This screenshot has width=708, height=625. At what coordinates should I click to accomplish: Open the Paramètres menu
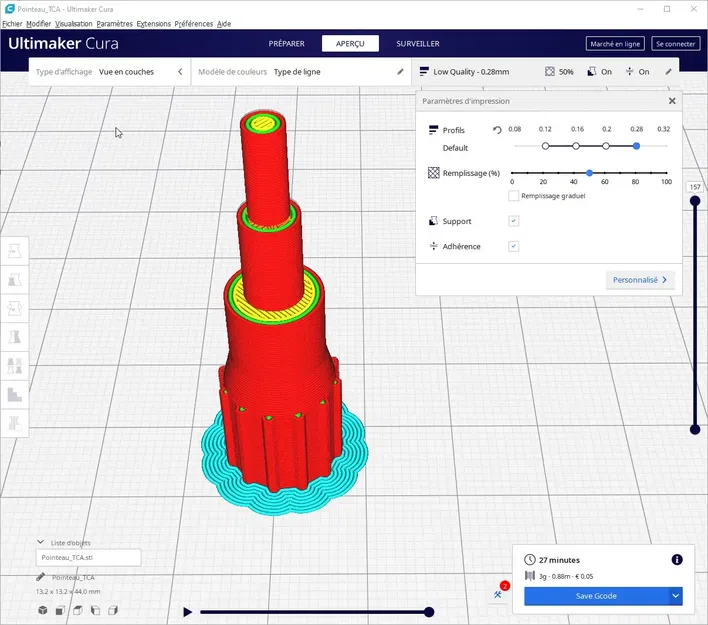(115, 23)
